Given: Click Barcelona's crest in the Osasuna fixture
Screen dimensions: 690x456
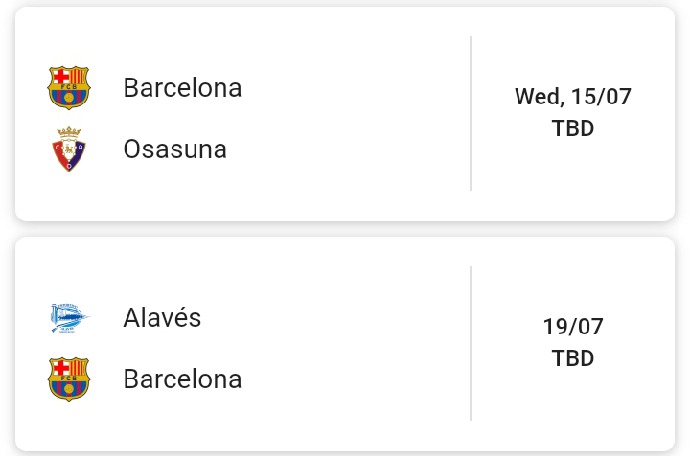Looking at the screenshot, I should coord(69,87).
